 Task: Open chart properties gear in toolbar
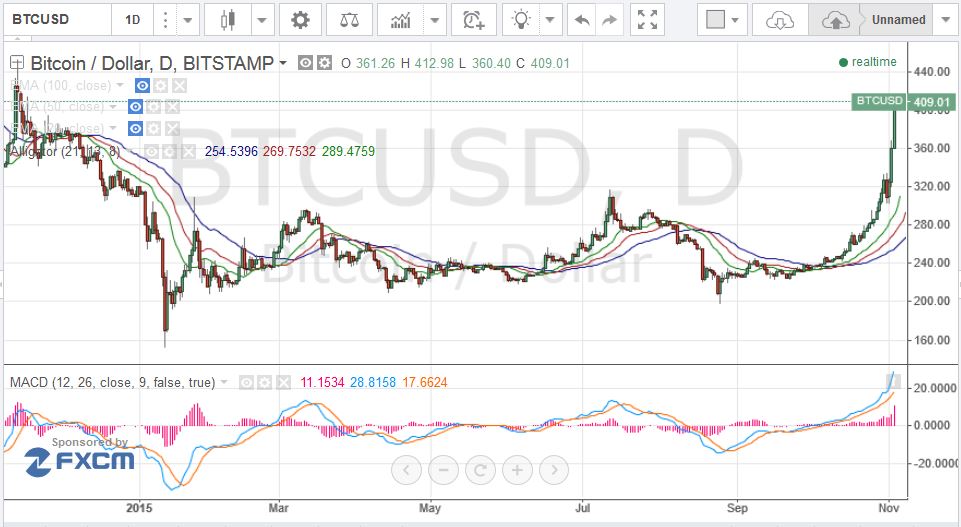[300, 20]
